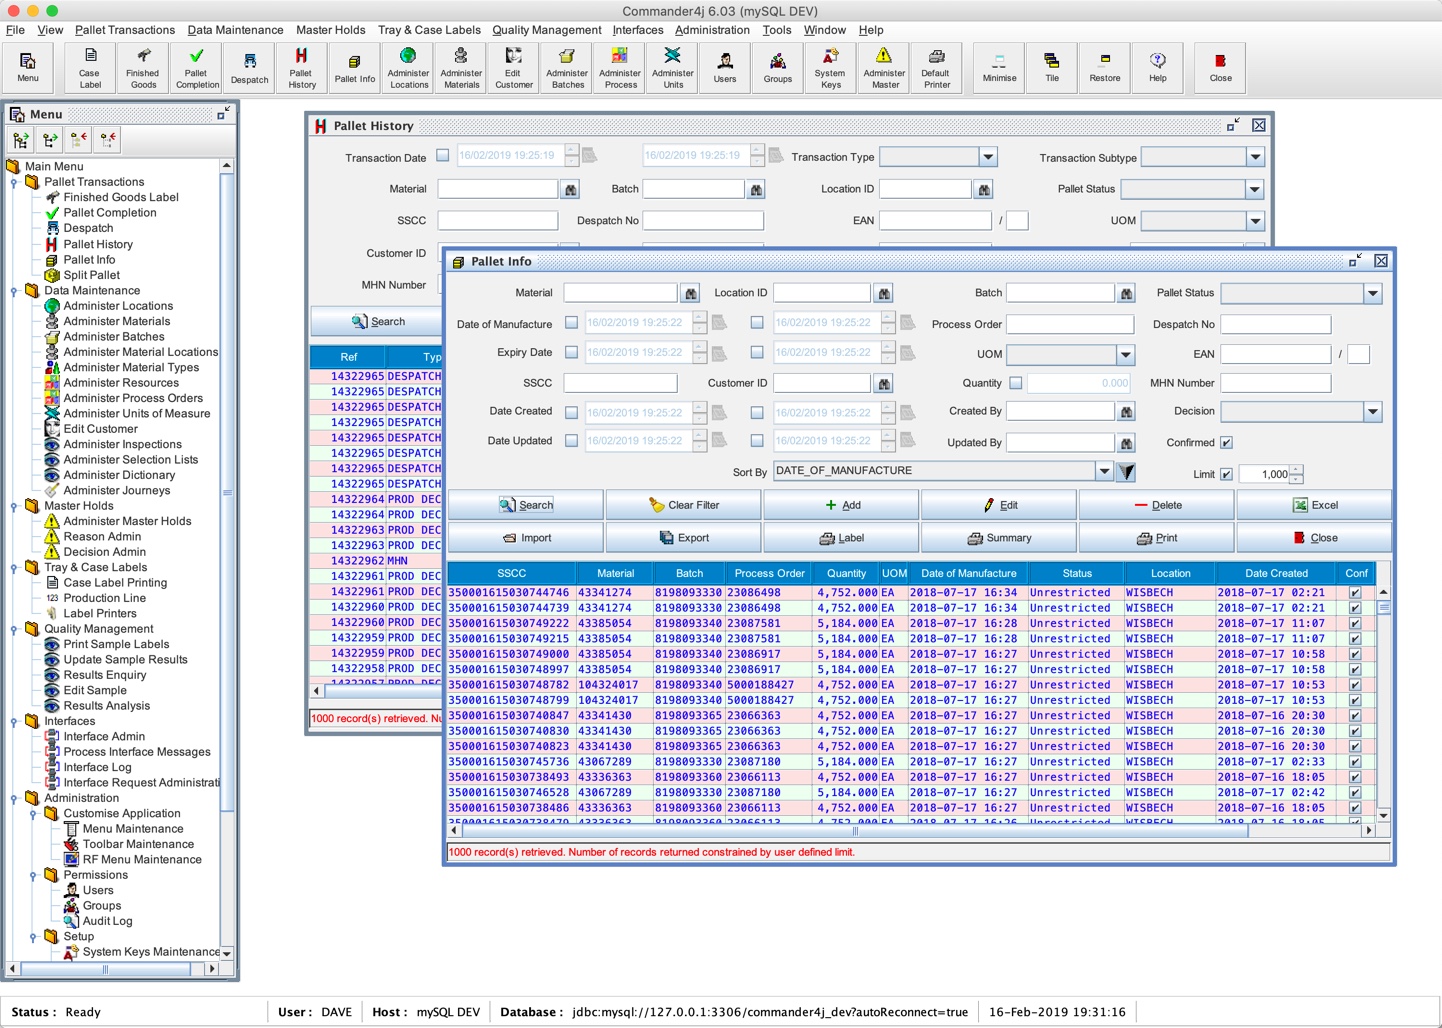Open Administer Locations from the toolbar

[408, 68]
